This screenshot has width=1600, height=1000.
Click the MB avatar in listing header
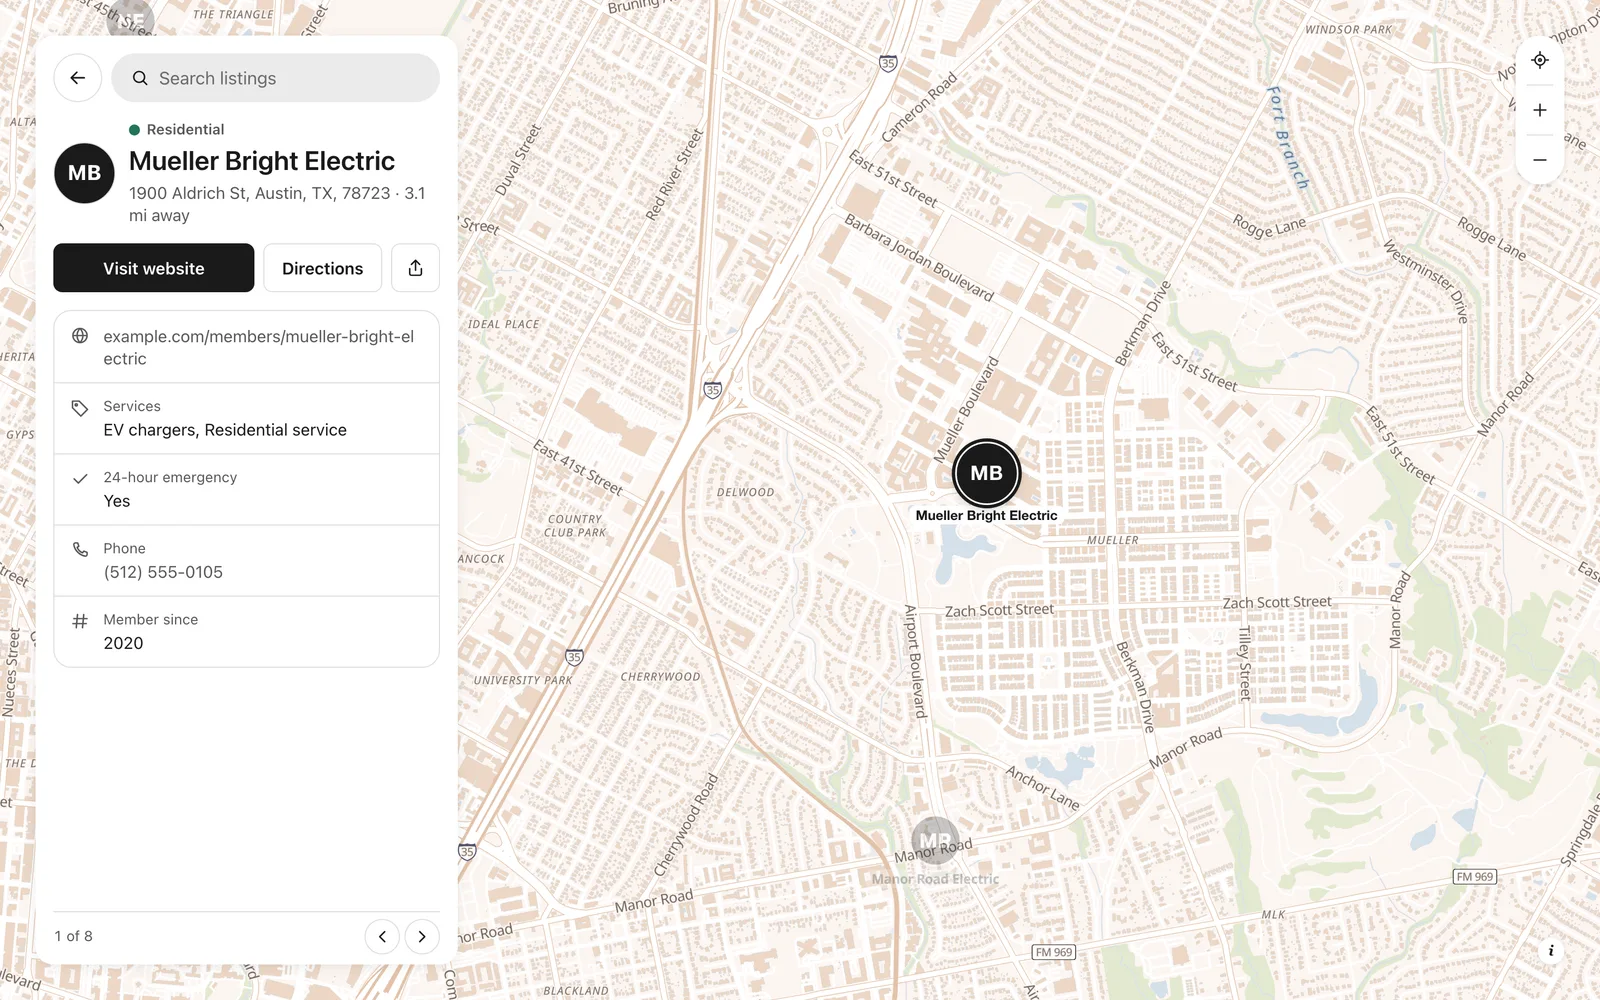coord(84,173)
